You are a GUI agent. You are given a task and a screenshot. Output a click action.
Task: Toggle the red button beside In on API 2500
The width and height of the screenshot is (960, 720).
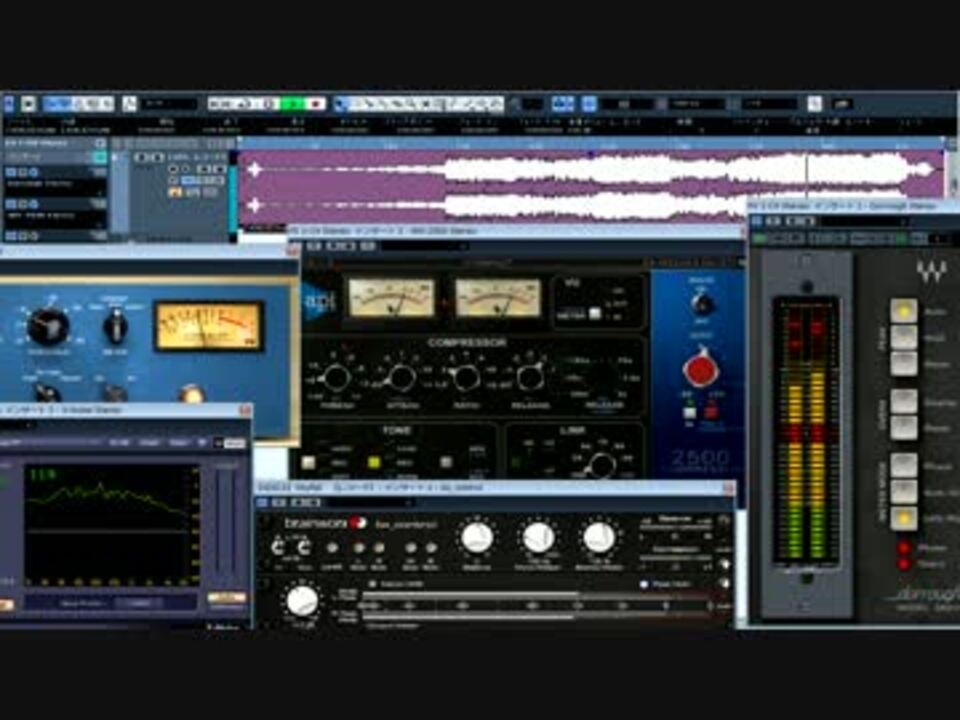(x=712, y=412)
